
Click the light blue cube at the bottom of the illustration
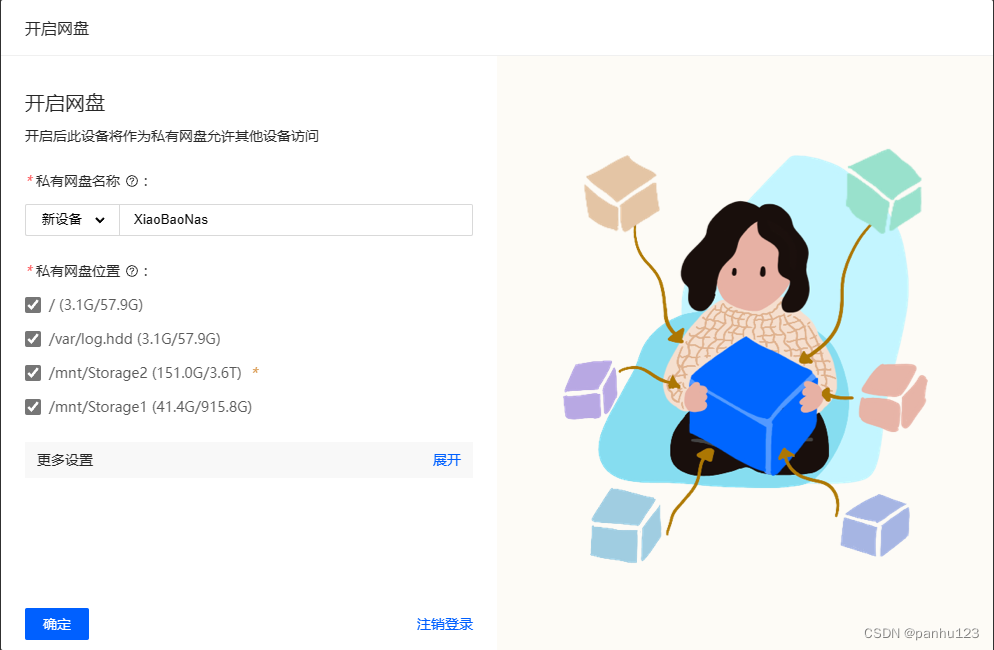(626, 526)
